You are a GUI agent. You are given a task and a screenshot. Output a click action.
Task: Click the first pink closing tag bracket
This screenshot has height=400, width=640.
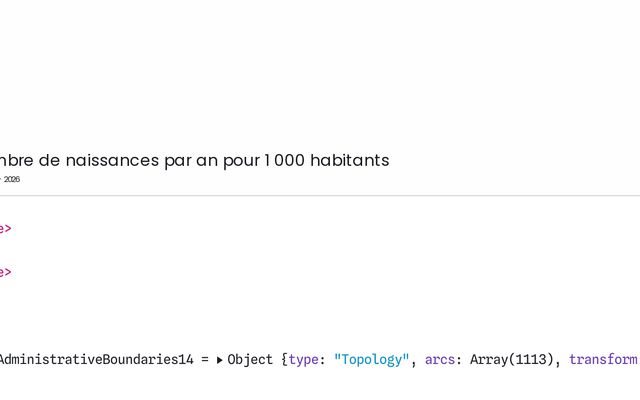[6, 229]
